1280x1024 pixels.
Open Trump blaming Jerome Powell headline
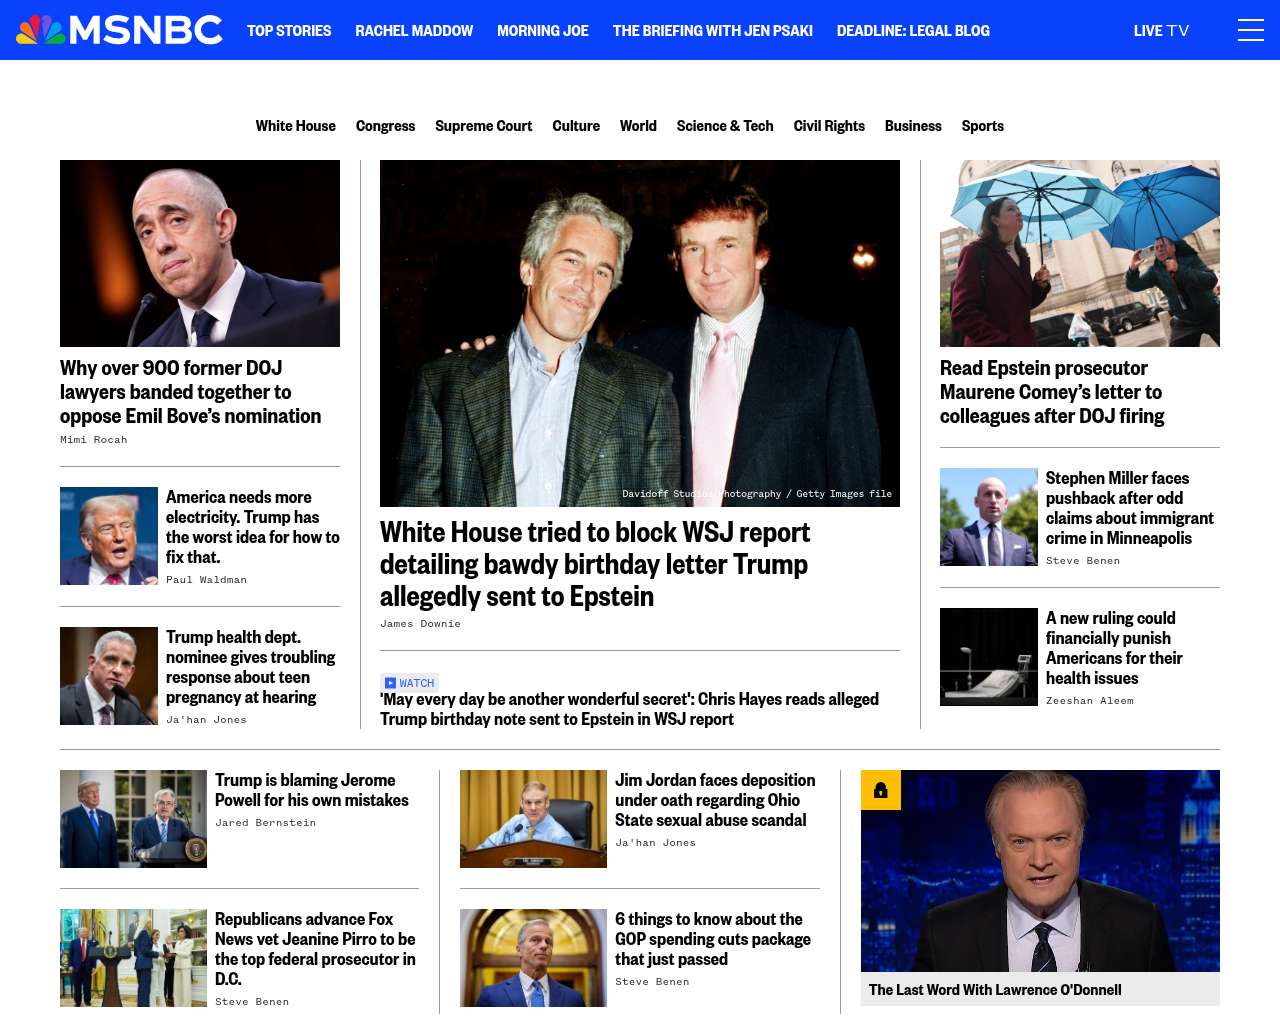click(312, 790)
